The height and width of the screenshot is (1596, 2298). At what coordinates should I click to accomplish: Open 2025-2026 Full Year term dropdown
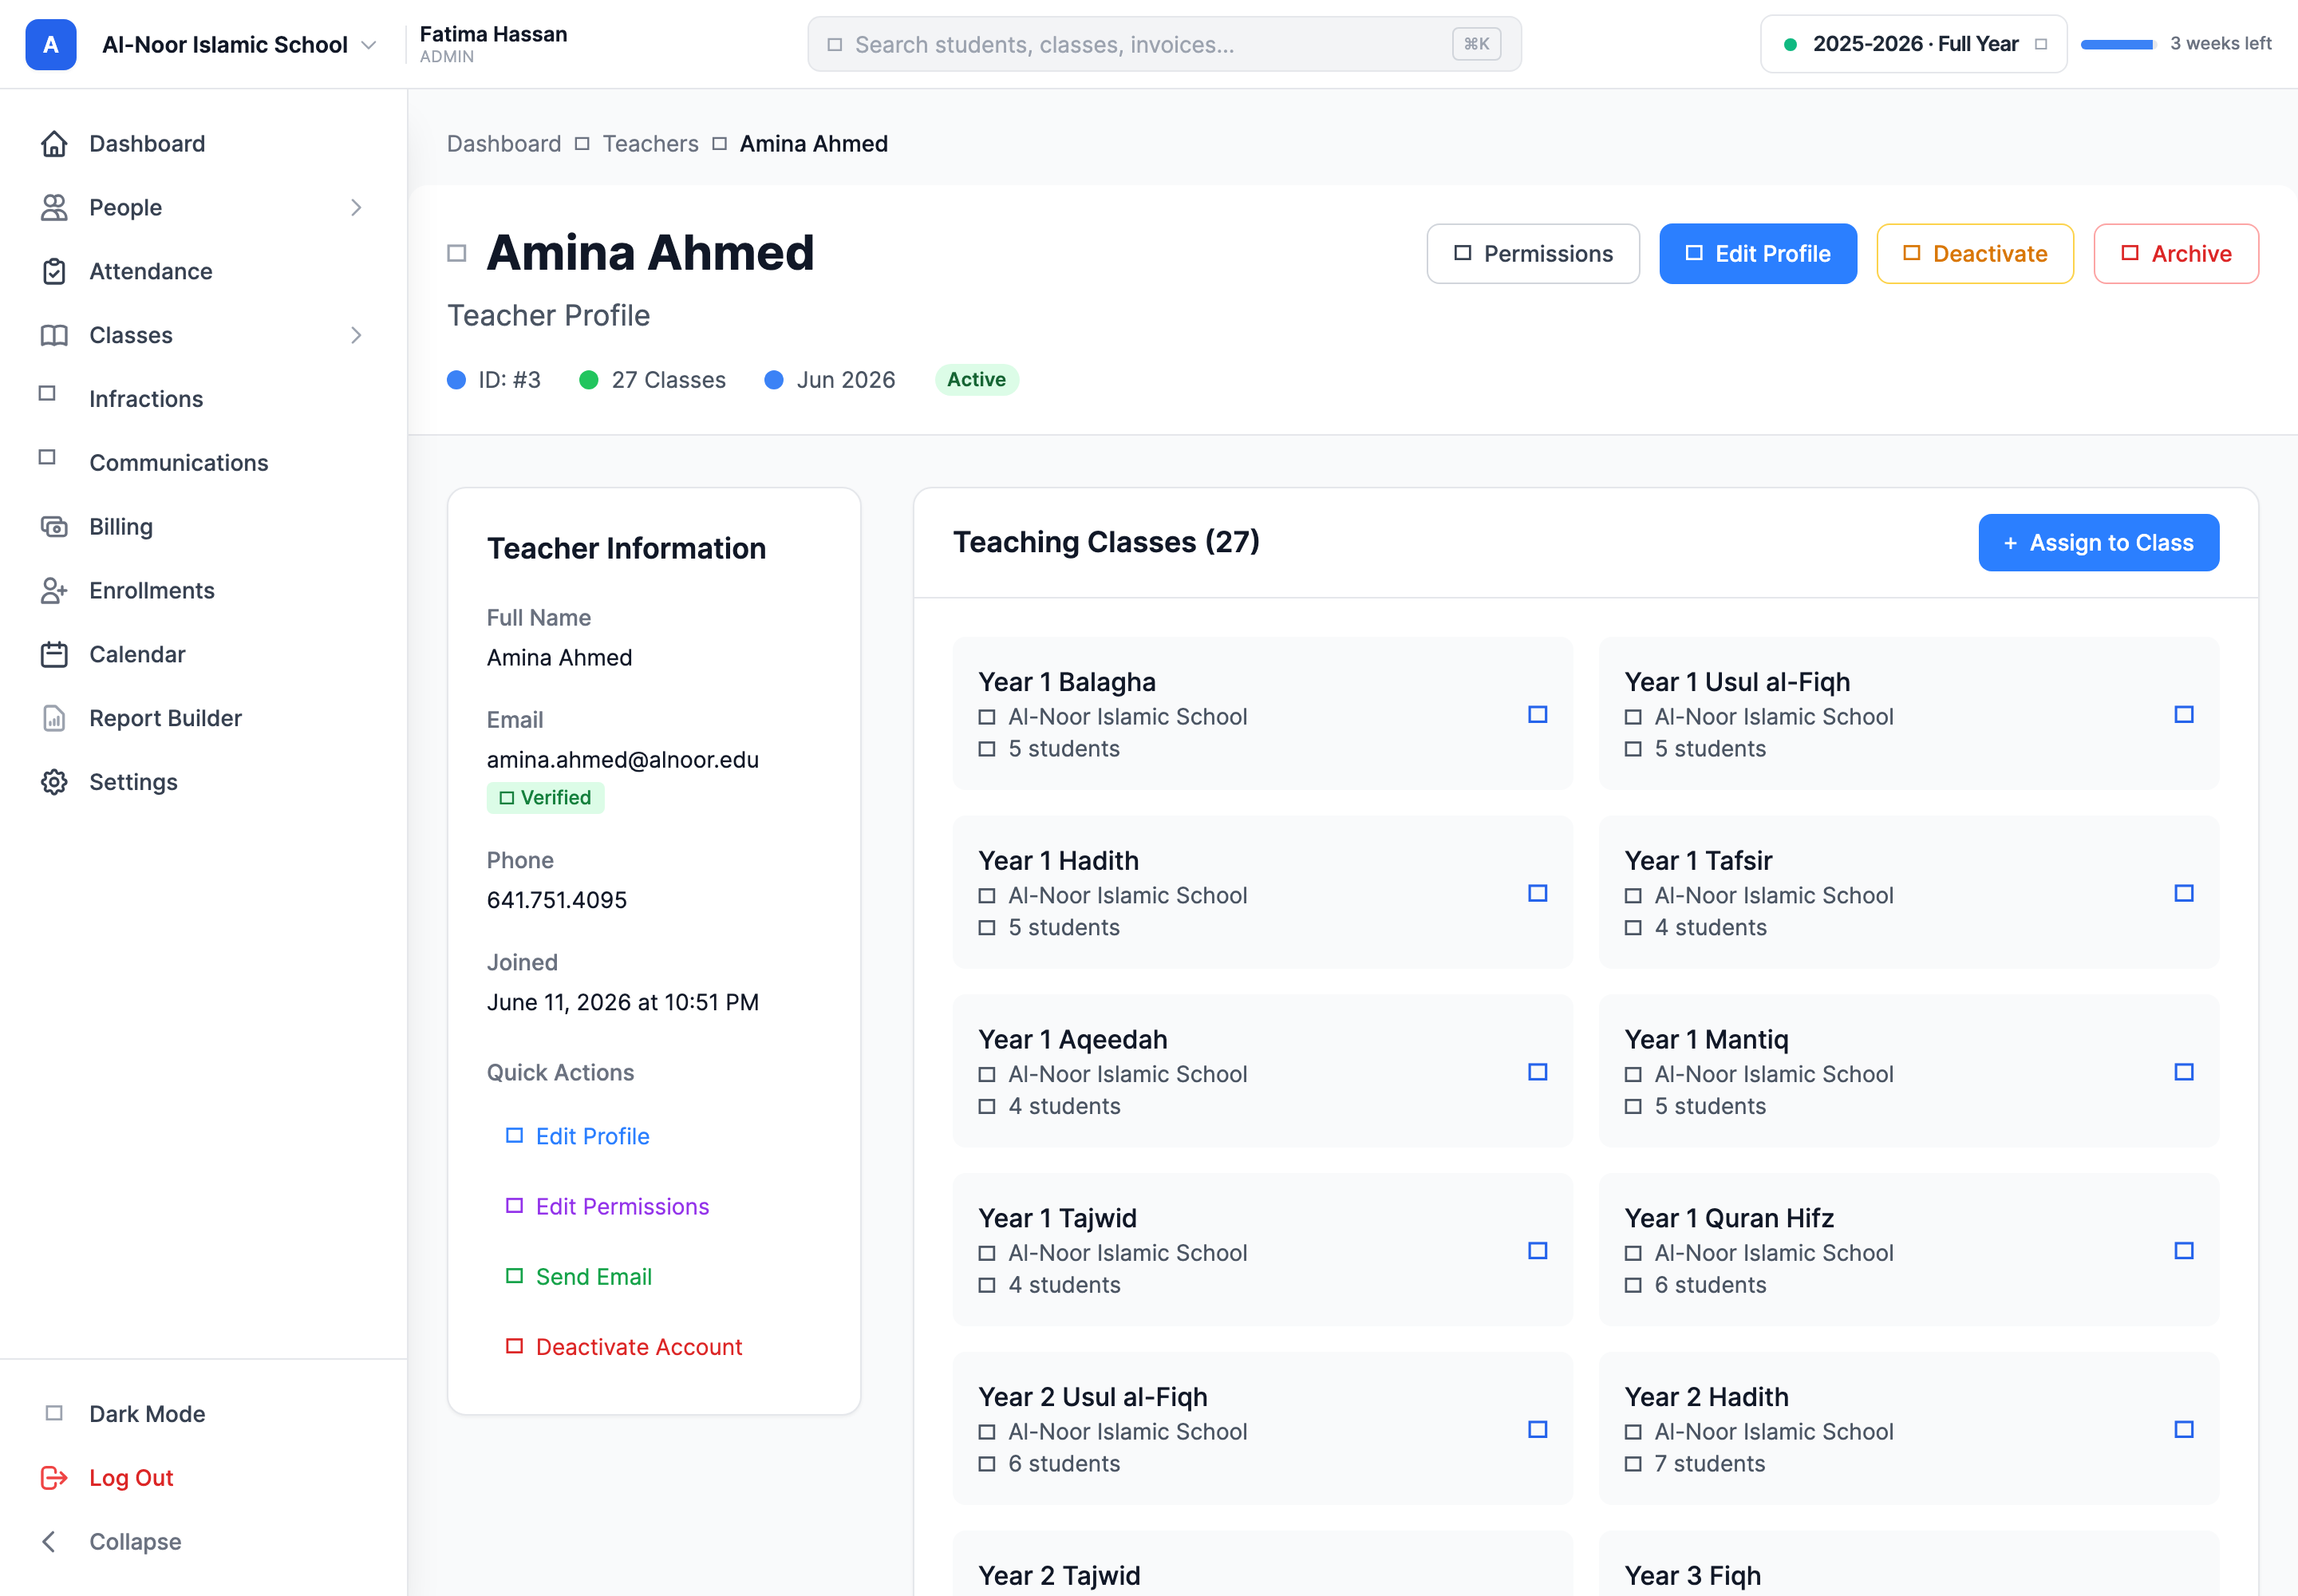1913,44
